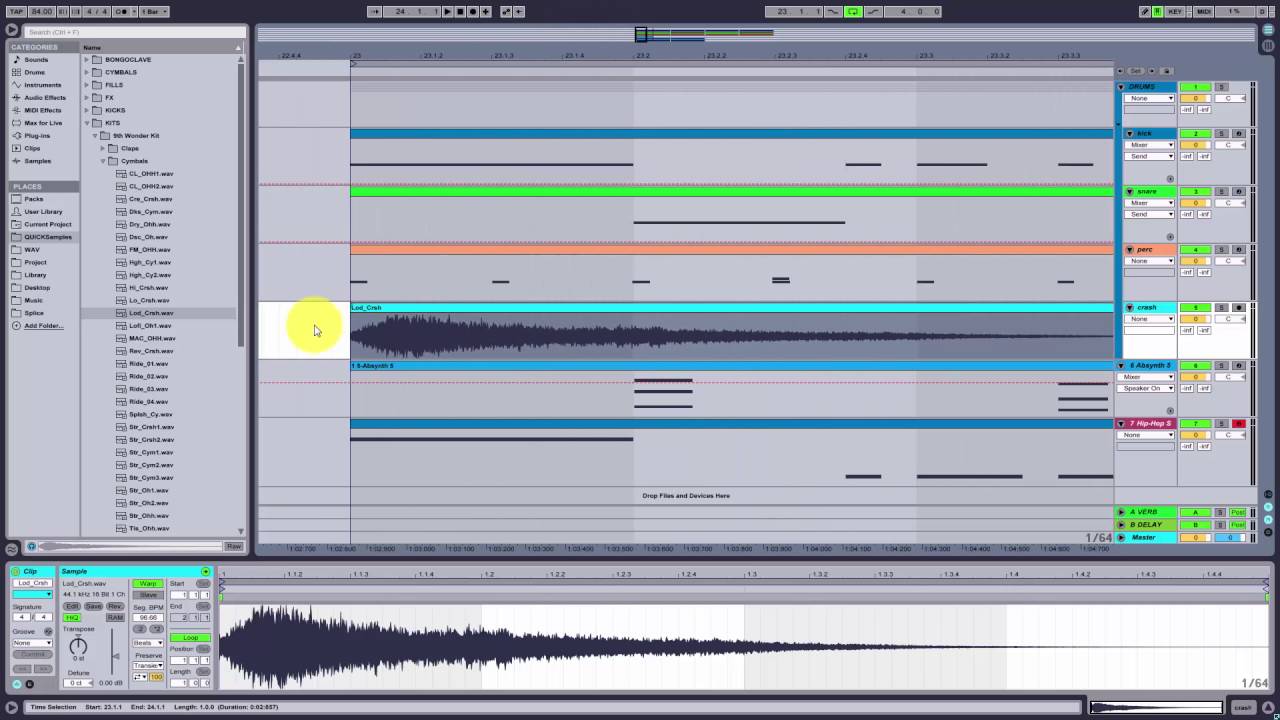The height and width of the screenshot is (720, 1280).
Task: Stop playback with the Stop button
Action: [460, 12]
